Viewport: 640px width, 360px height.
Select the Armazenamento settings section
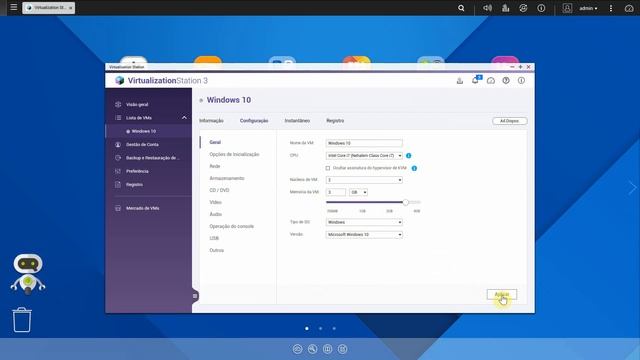point(227,178)
